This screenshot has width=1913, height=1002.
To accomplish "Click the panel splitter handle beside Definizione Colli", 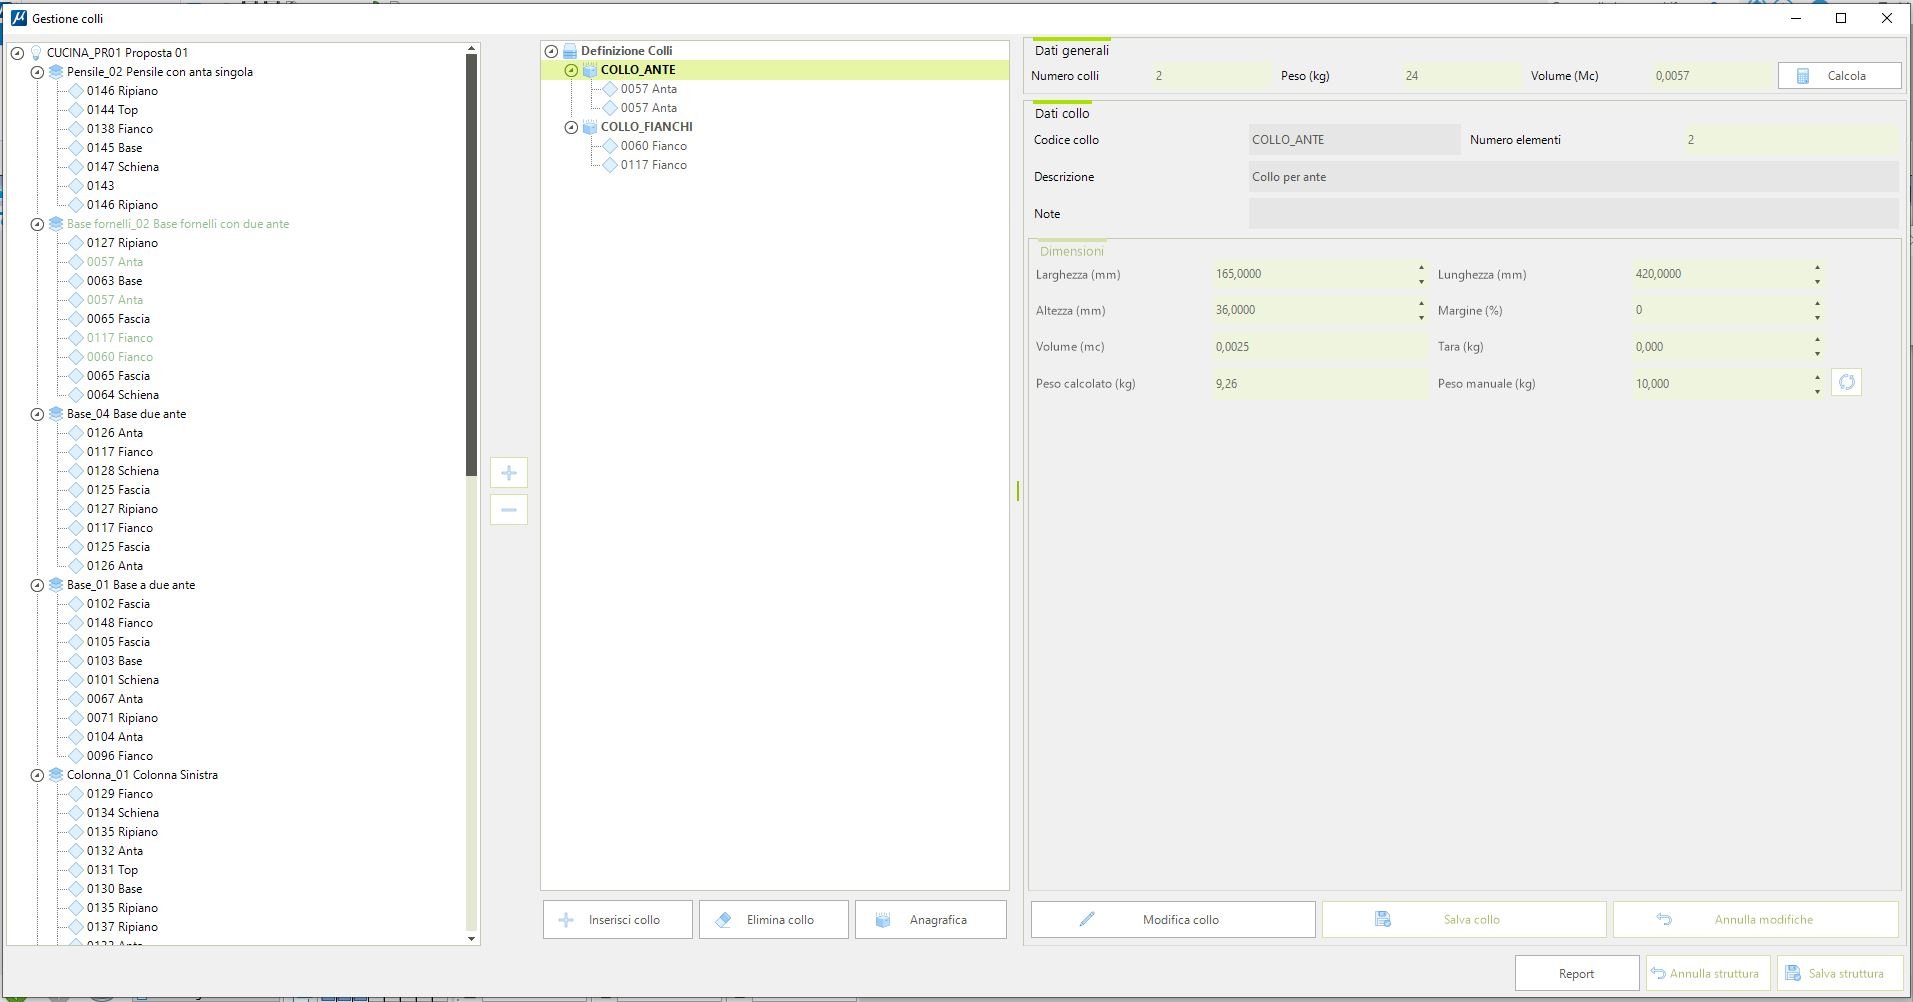I will 1018,491.
